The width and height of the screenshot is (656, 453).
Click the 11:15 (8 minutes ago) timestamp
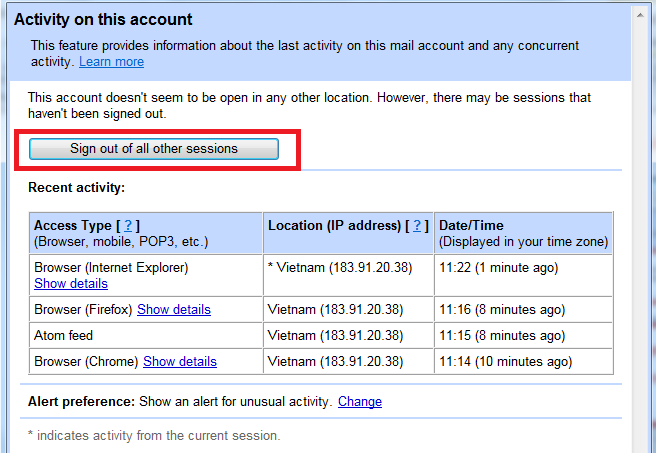click(502, 336)
